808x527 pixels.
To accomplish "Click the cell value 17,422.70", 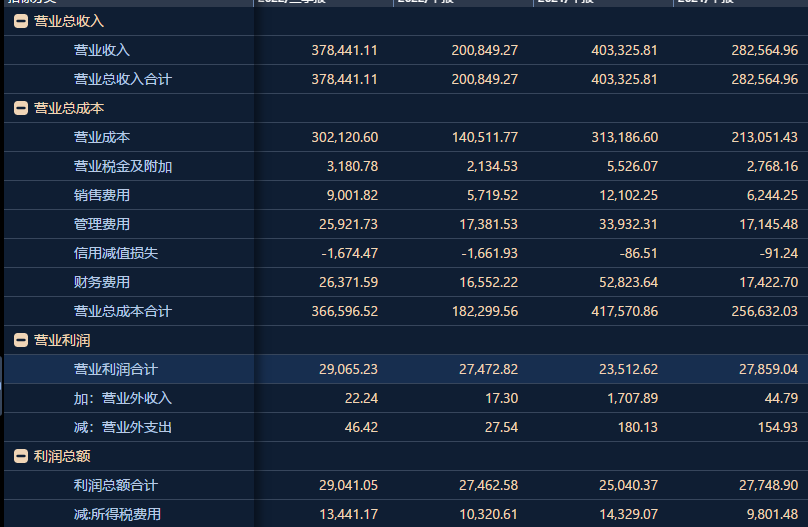I will point(768,282).
